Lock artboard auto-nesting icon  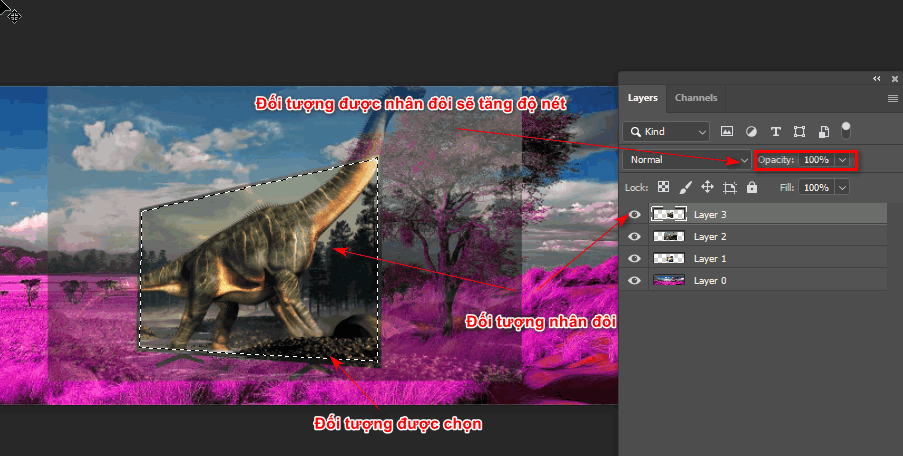730,187
